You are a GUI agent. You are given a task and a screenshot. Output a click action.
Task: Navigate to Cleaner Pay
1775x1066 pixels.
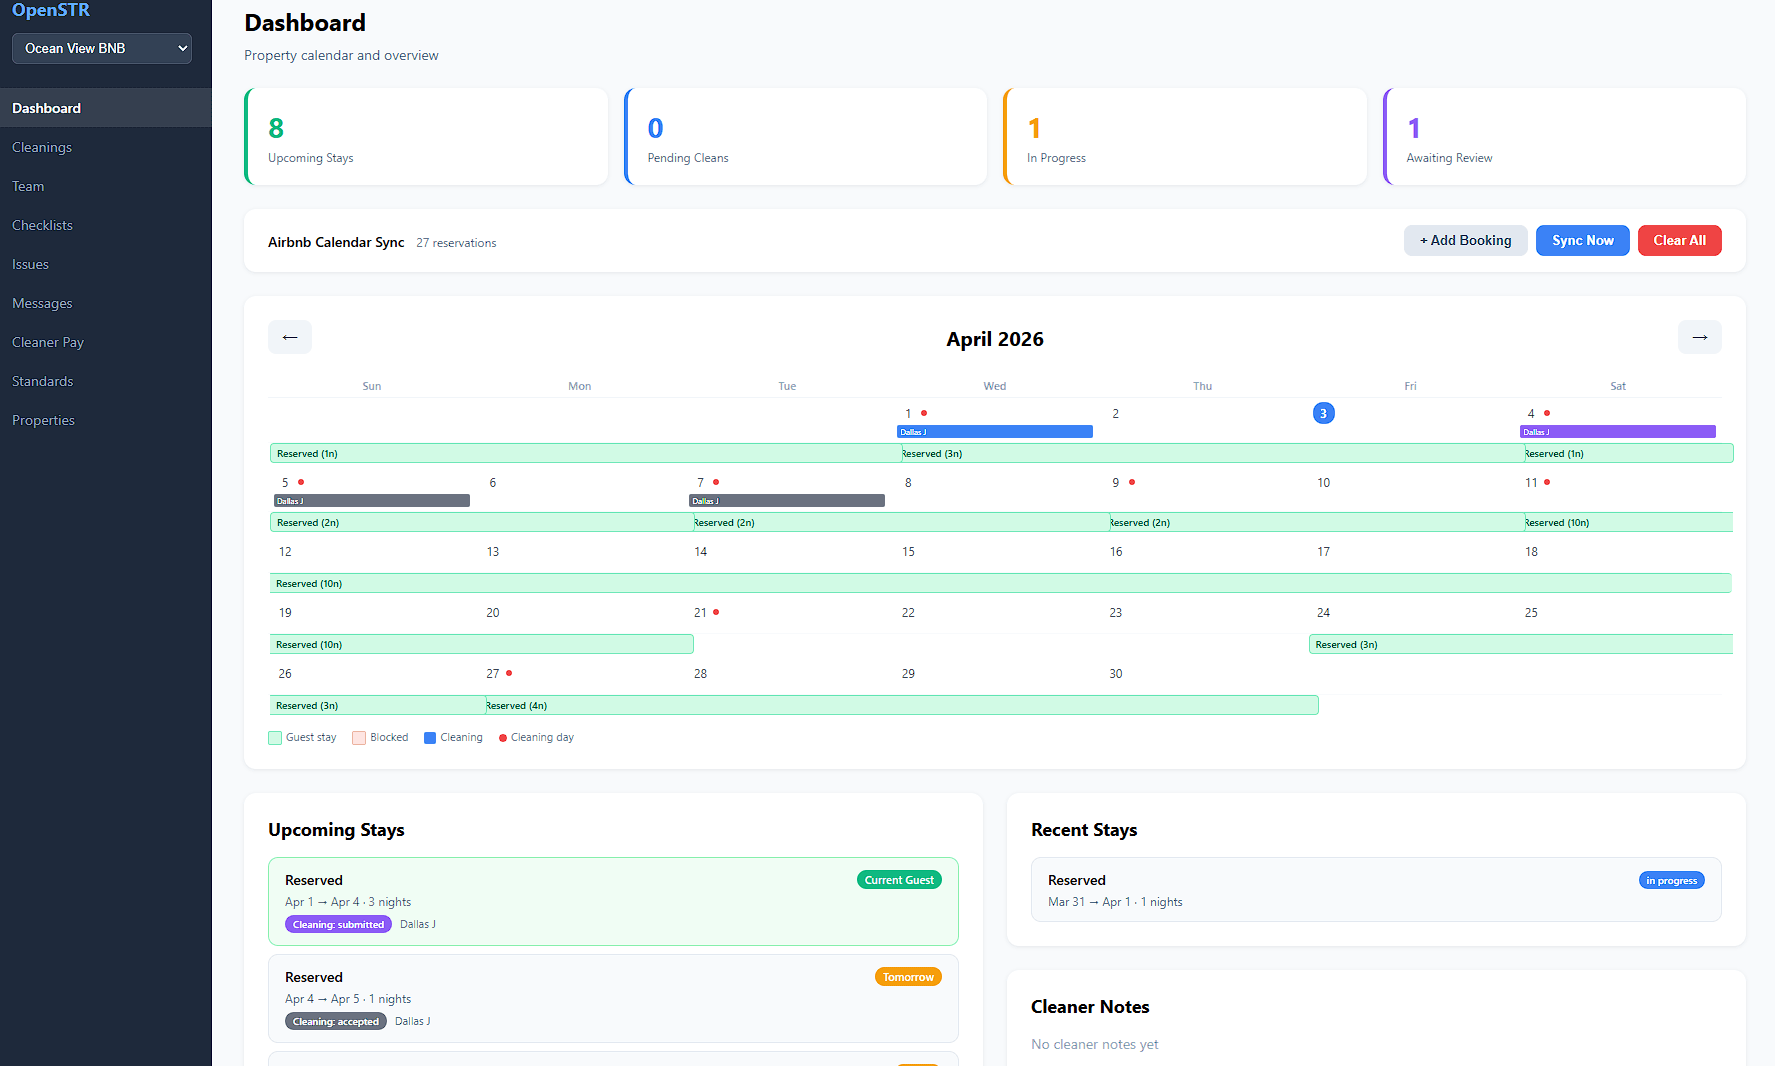[x=106, y=342]
